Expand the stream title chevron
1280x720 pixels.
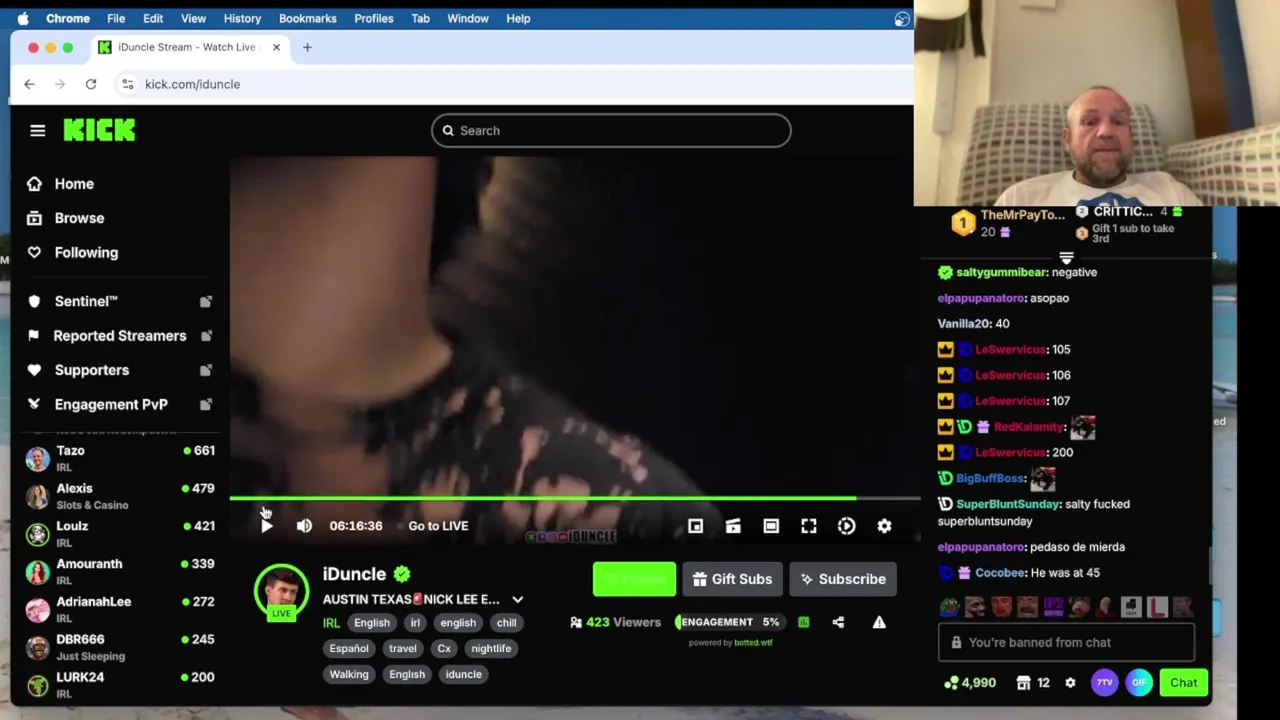[x=517, y=600]
